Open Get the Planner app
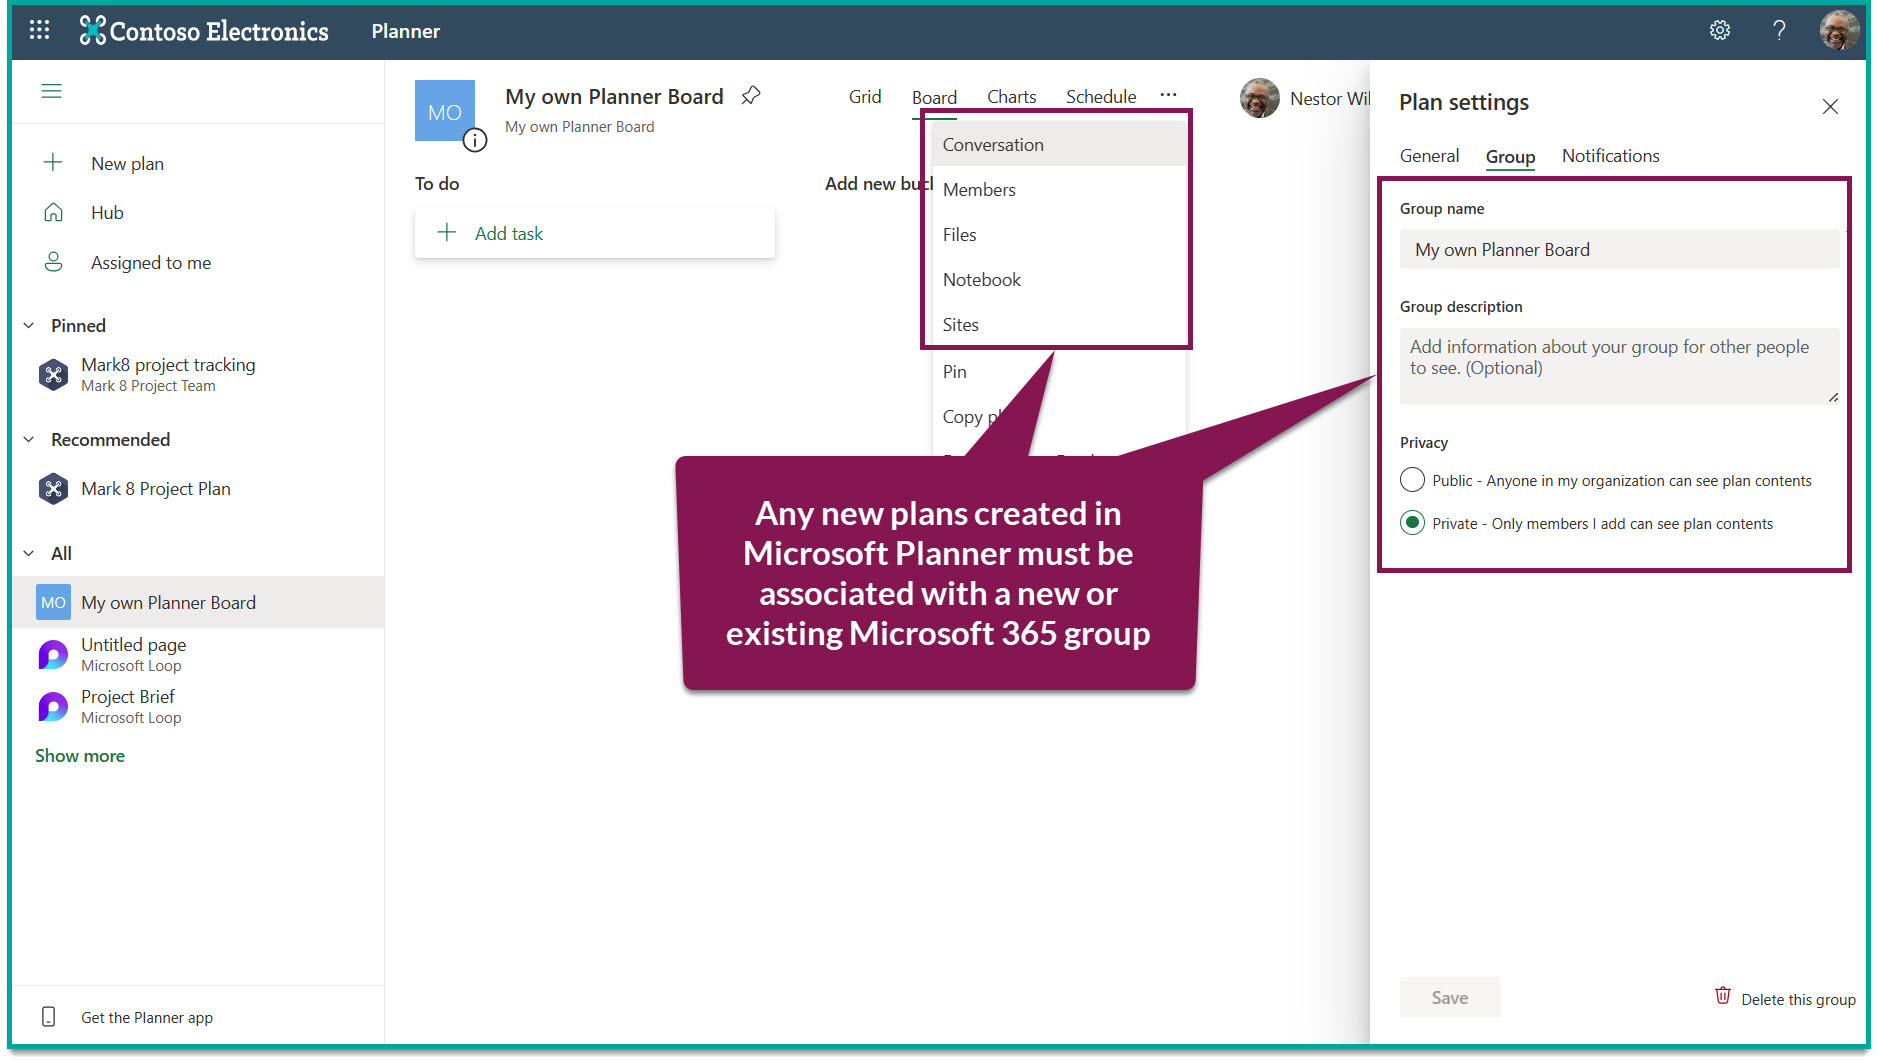The width and height of the screenshot is (1879, 1064). tap(147, 1017)
